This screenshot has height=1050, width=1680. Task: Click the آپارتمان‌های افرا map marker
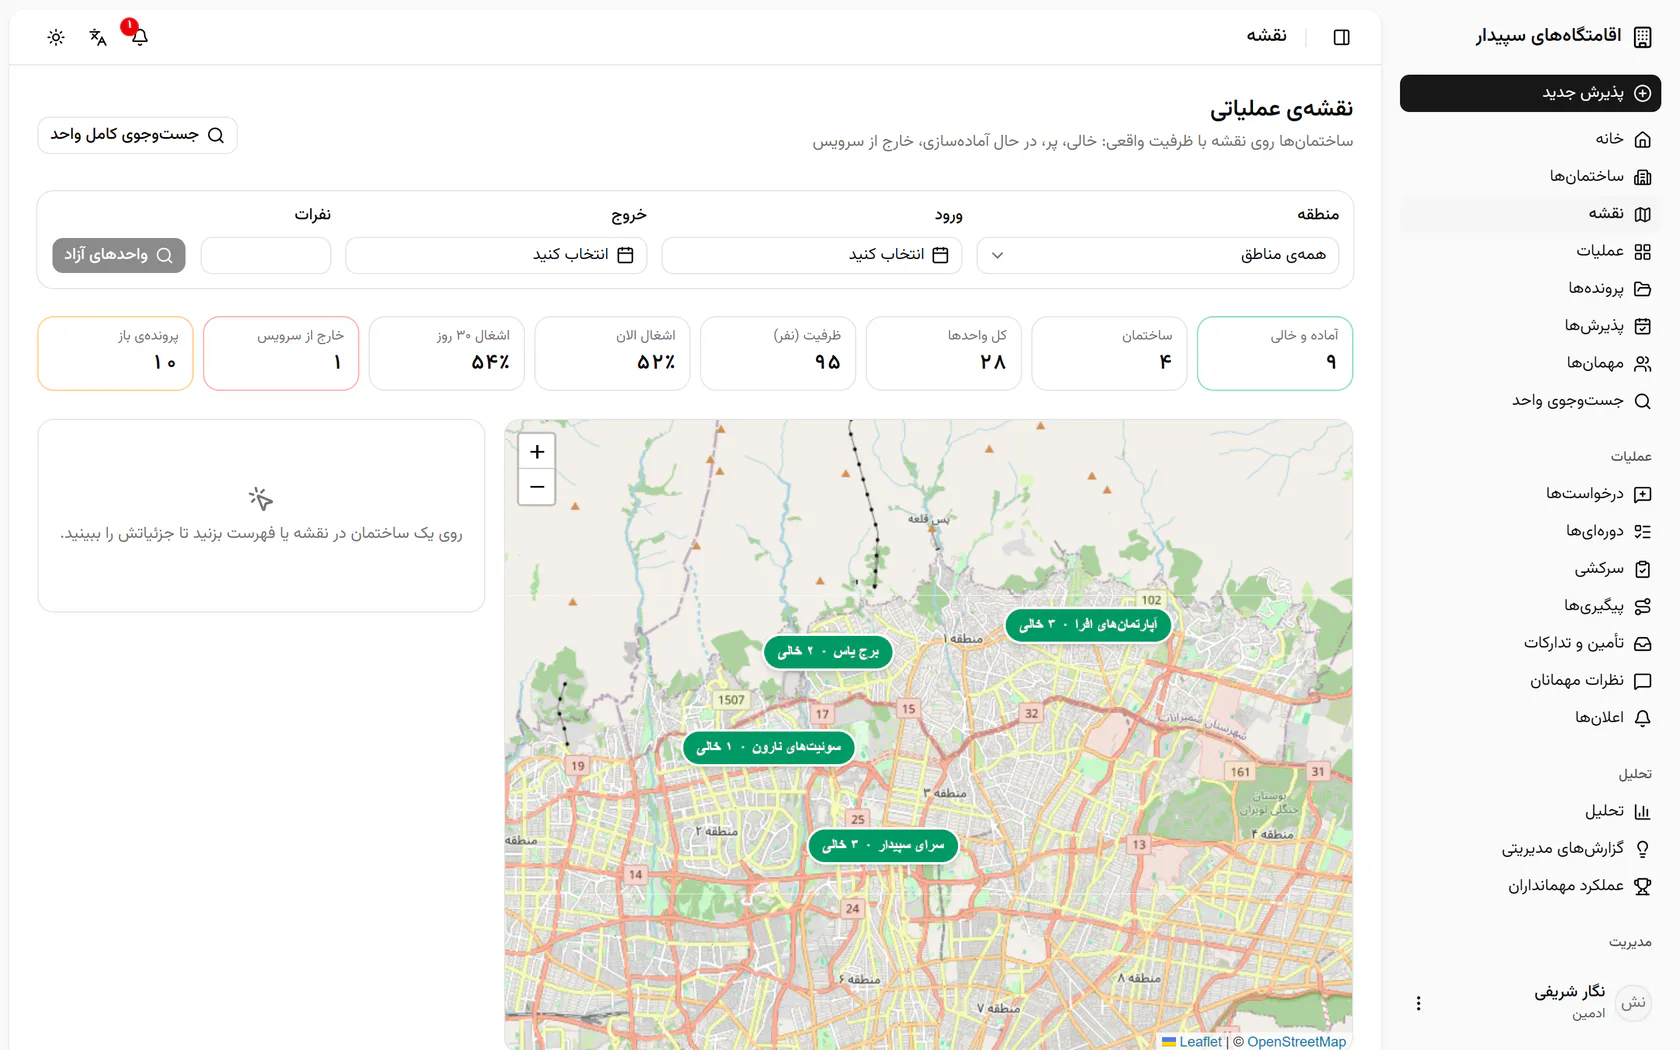pyautogui.click(x=1088, y=624)
